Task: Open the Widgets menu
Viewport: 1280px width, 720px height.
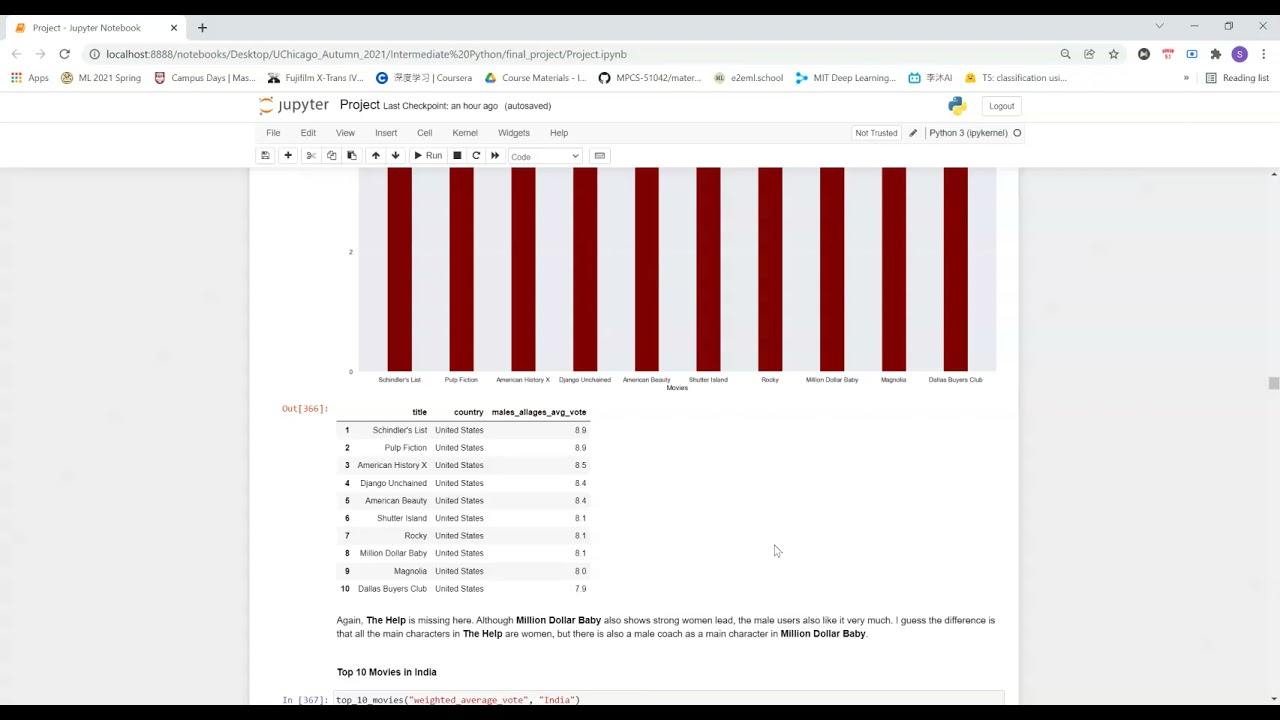Action: (x=514, y=133)
